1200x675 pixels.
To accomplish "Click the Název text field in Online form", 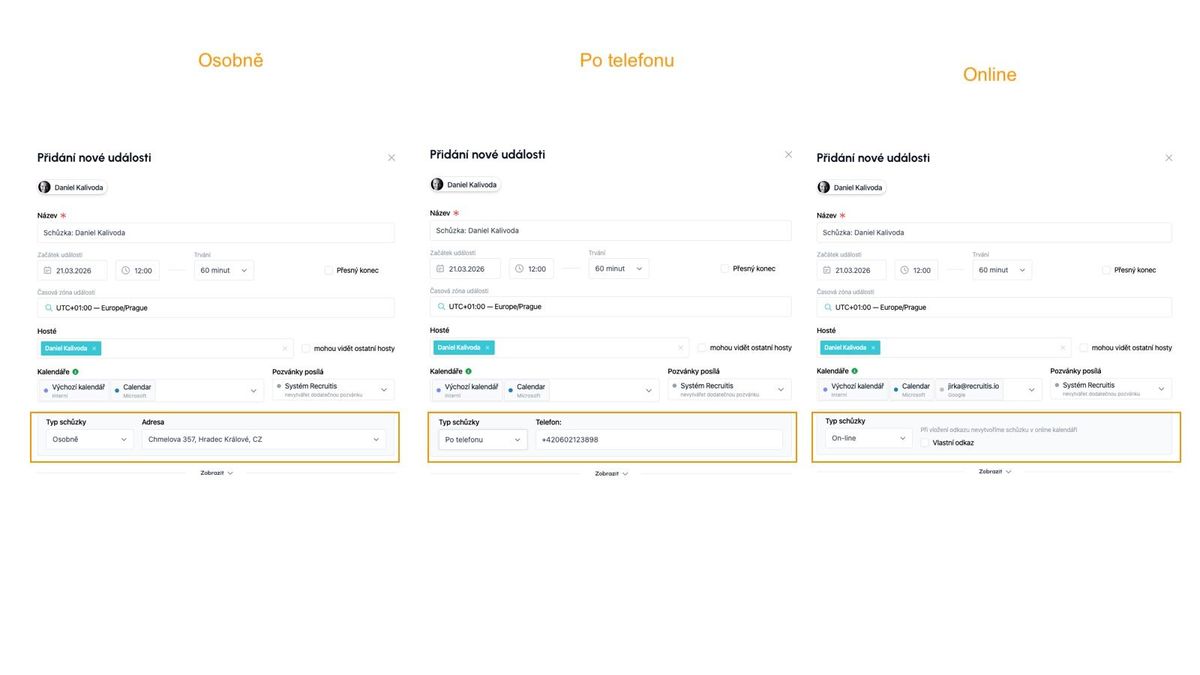I will pyautogui.click(x=993, y=233).
